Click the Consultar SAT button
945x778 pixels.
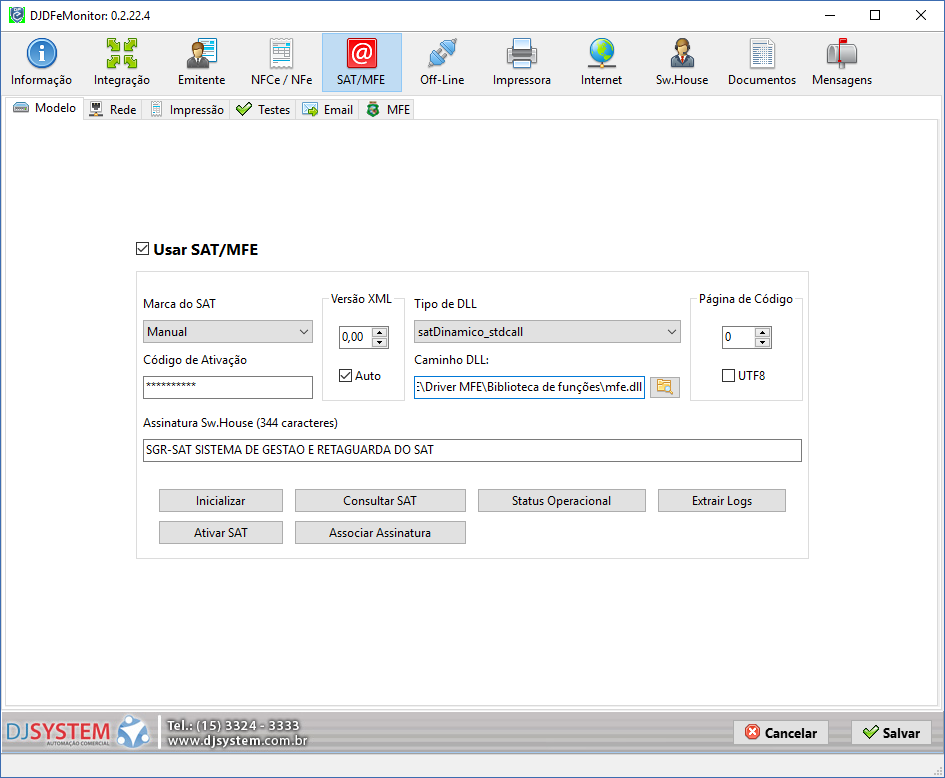pyautogui.click(x=380, y=501)
